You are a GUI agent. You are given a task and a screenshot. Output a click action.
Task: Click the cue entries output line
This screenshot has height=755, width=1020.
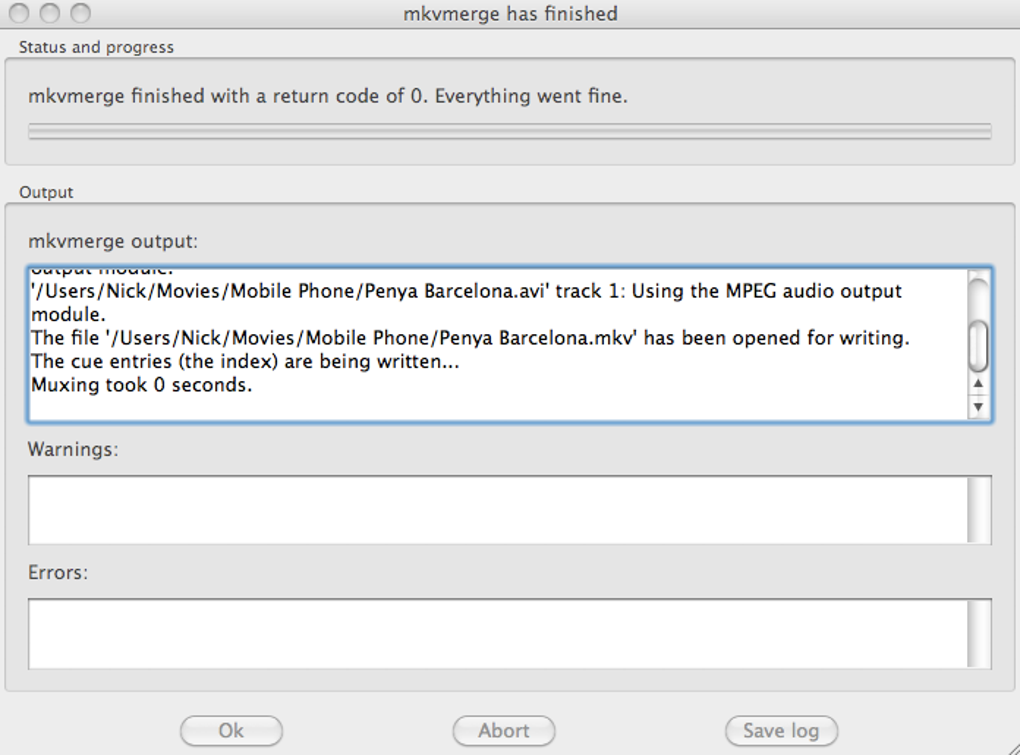245,361
